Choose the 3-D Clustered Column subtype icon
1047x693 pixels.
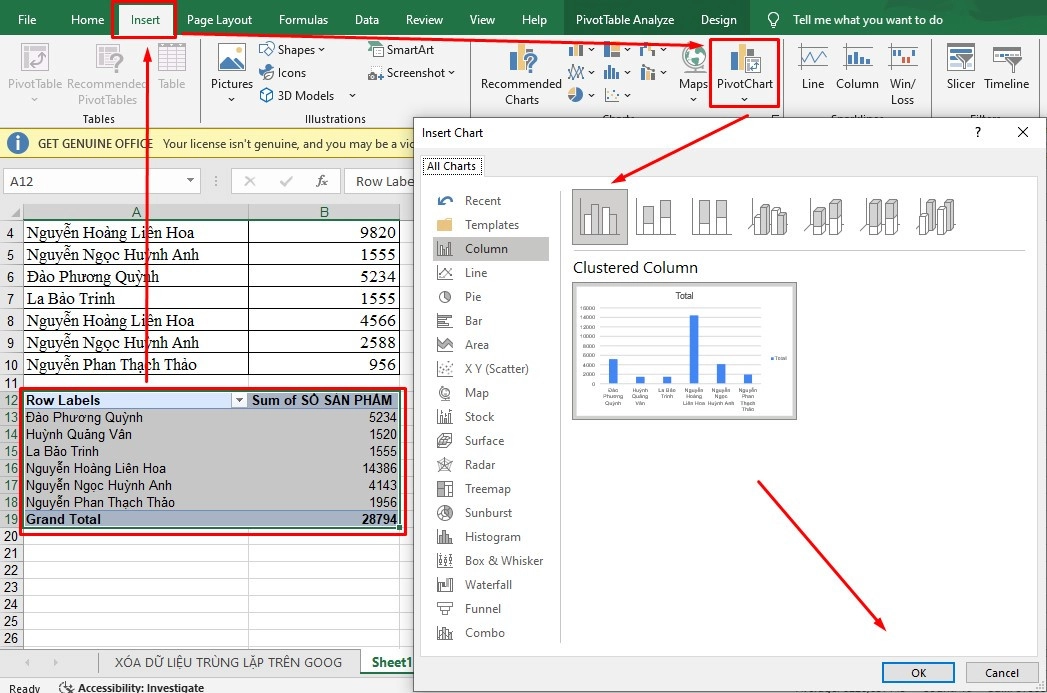[x=770, y=217]
